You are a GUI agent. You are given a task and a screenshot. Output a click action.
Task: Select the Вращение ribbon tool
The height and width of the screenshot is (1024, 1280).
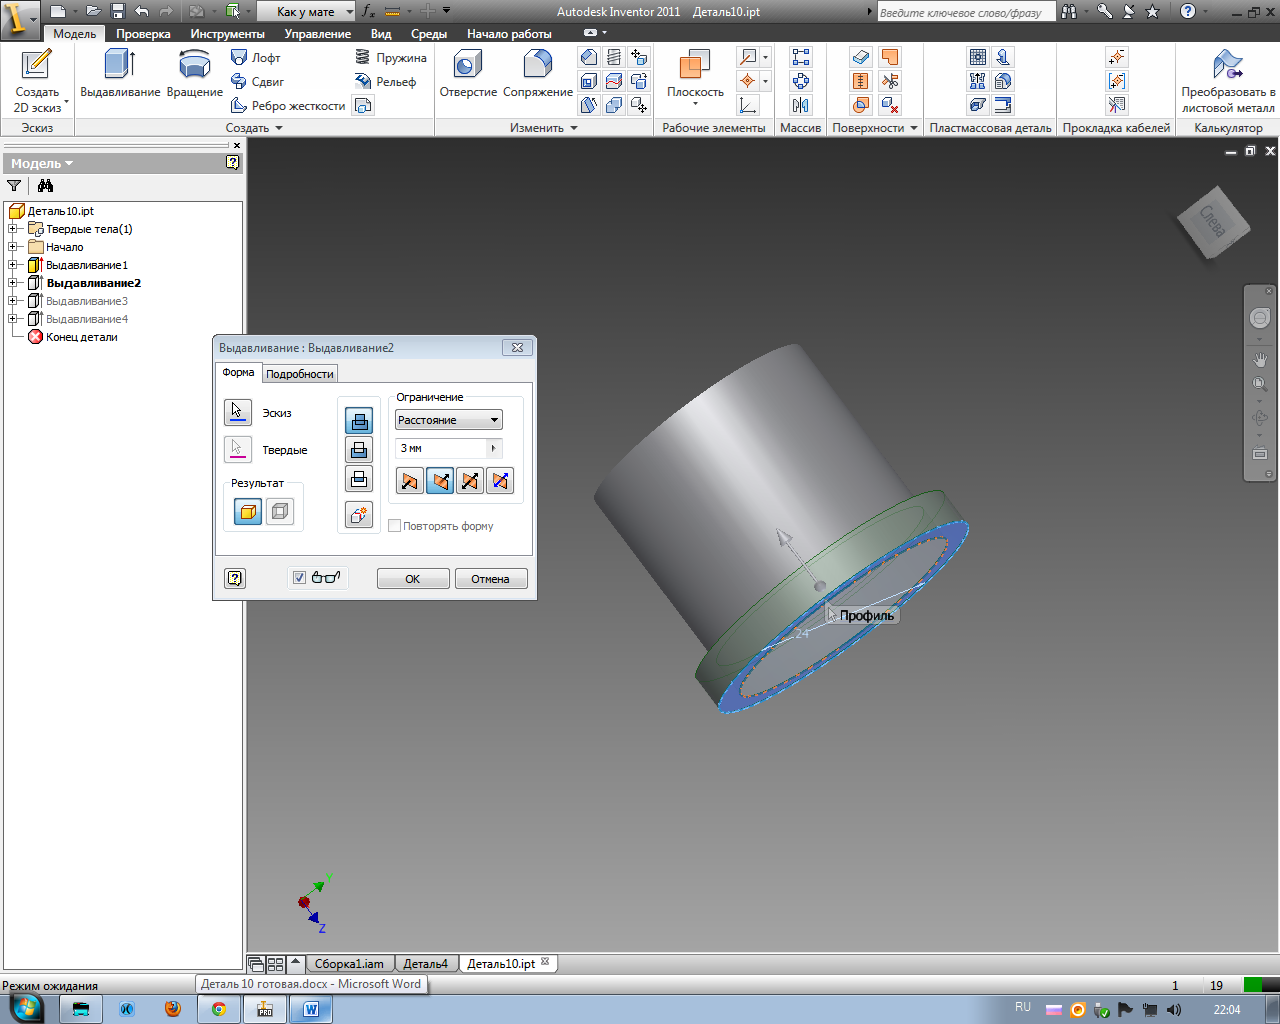(x=195, y=75)
